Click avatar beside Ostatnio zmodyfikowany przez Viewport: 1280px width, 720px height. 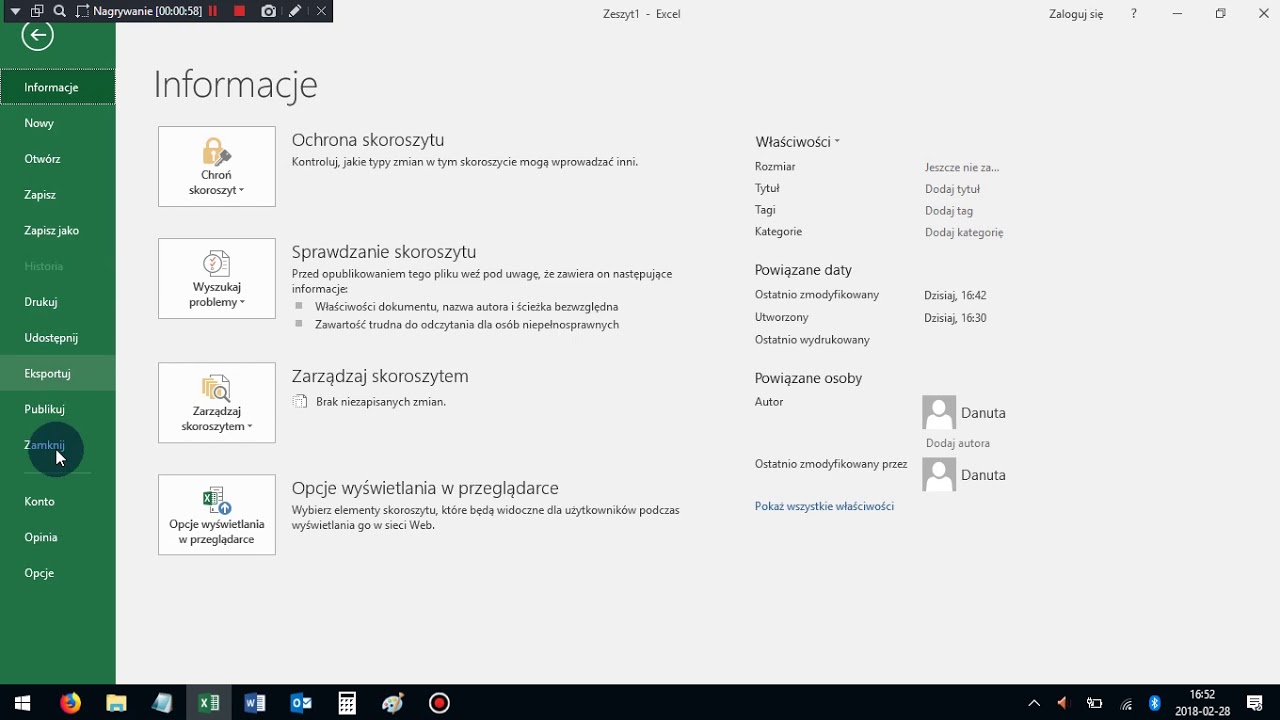click(939, 474)
